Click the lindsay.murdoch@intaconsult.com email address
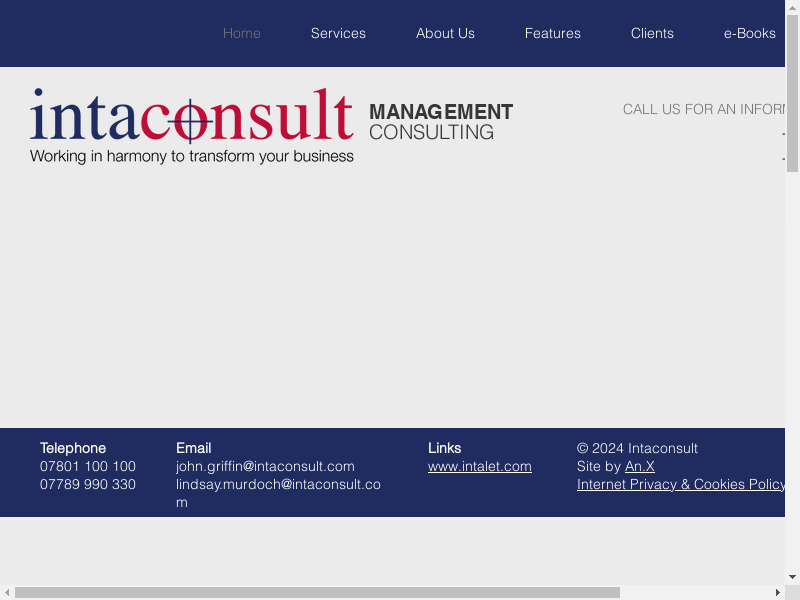The image size is (800, 600). point(278,484)
